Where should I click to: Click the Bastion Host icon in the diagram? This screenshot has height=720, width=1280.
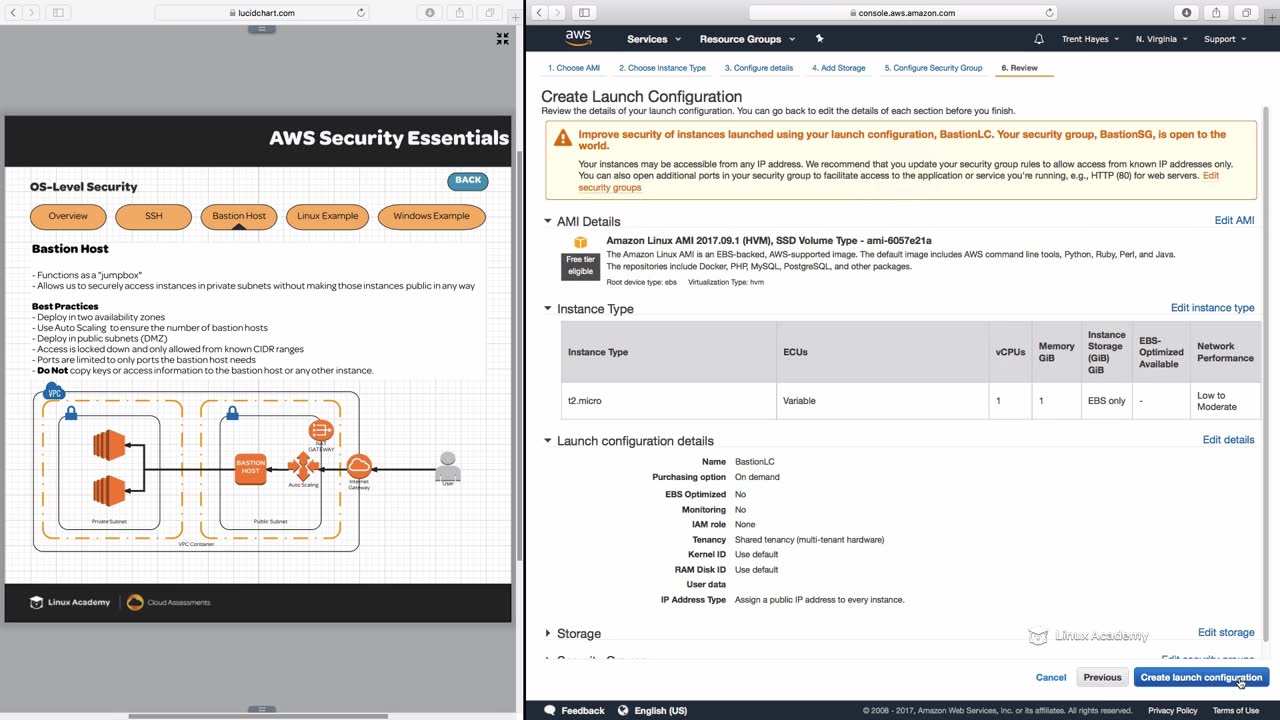pos(251,468)
